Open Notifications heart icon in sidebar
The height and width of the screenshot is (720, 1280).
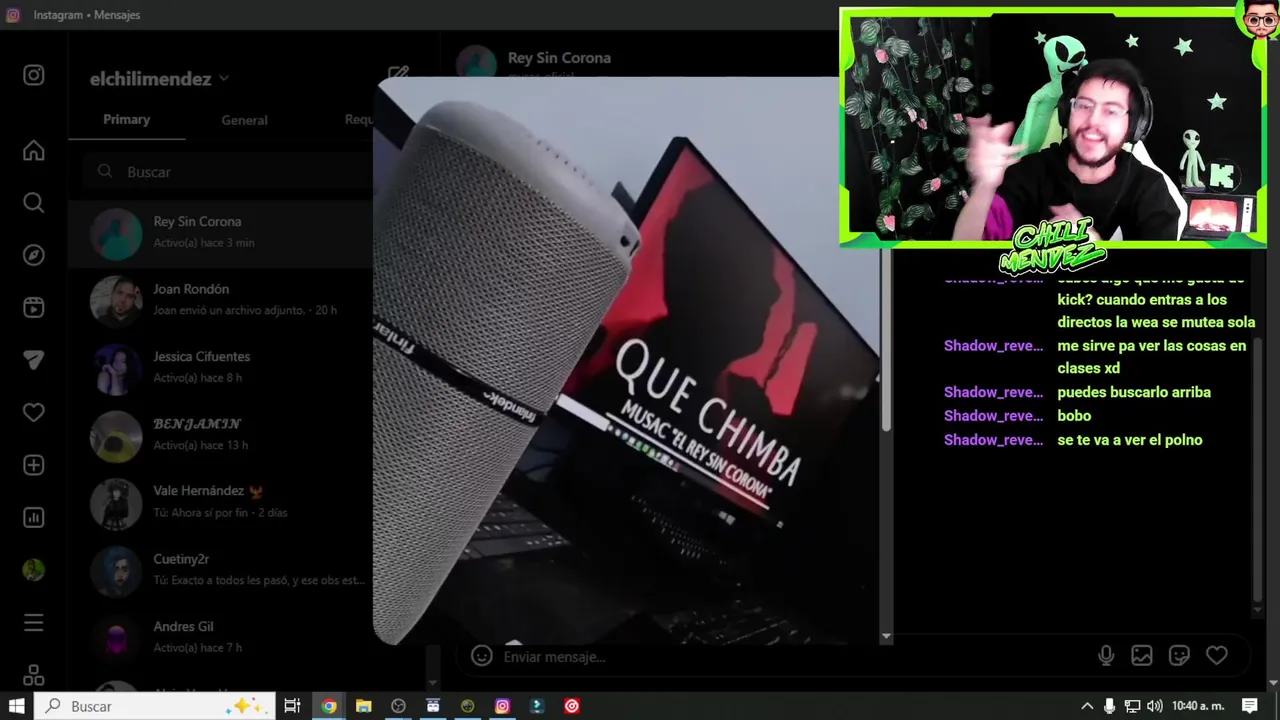33,412
